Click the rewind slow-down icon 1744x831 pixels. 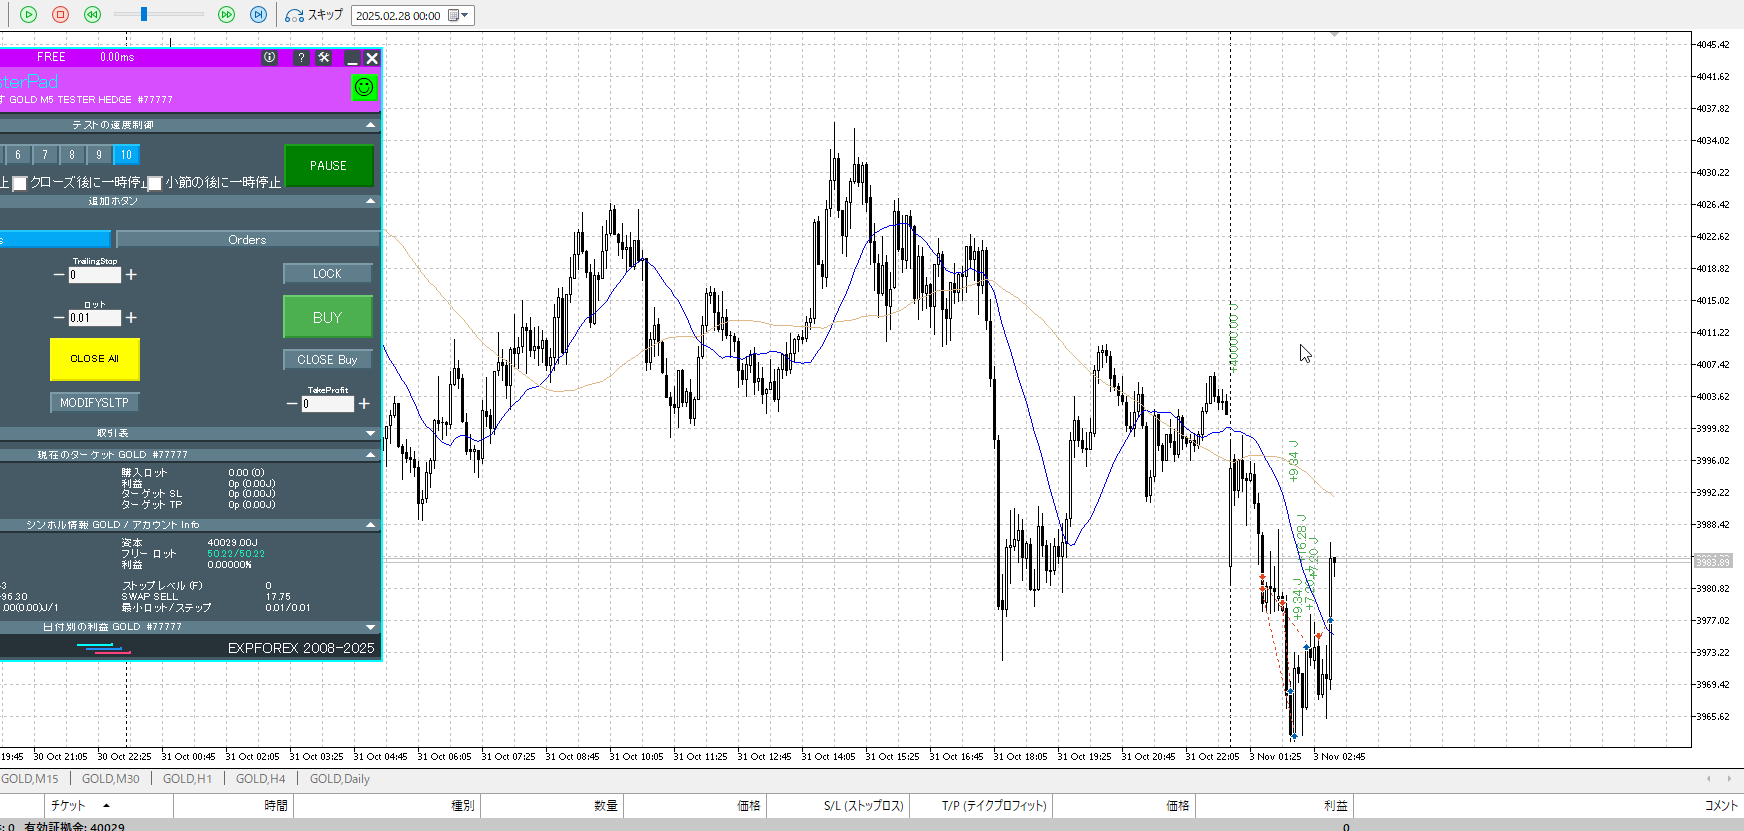point(92,15)
